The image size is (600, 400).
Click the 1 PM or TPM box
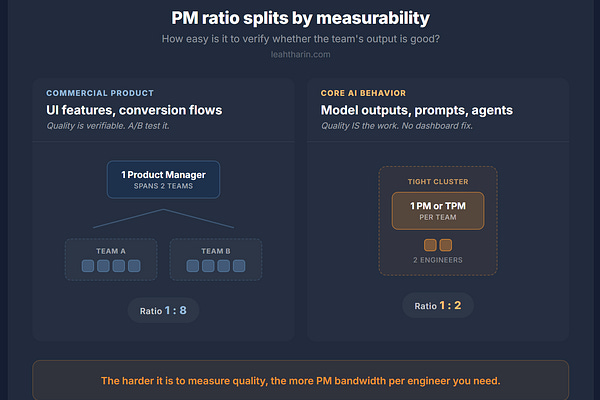(x=438, y=211)
